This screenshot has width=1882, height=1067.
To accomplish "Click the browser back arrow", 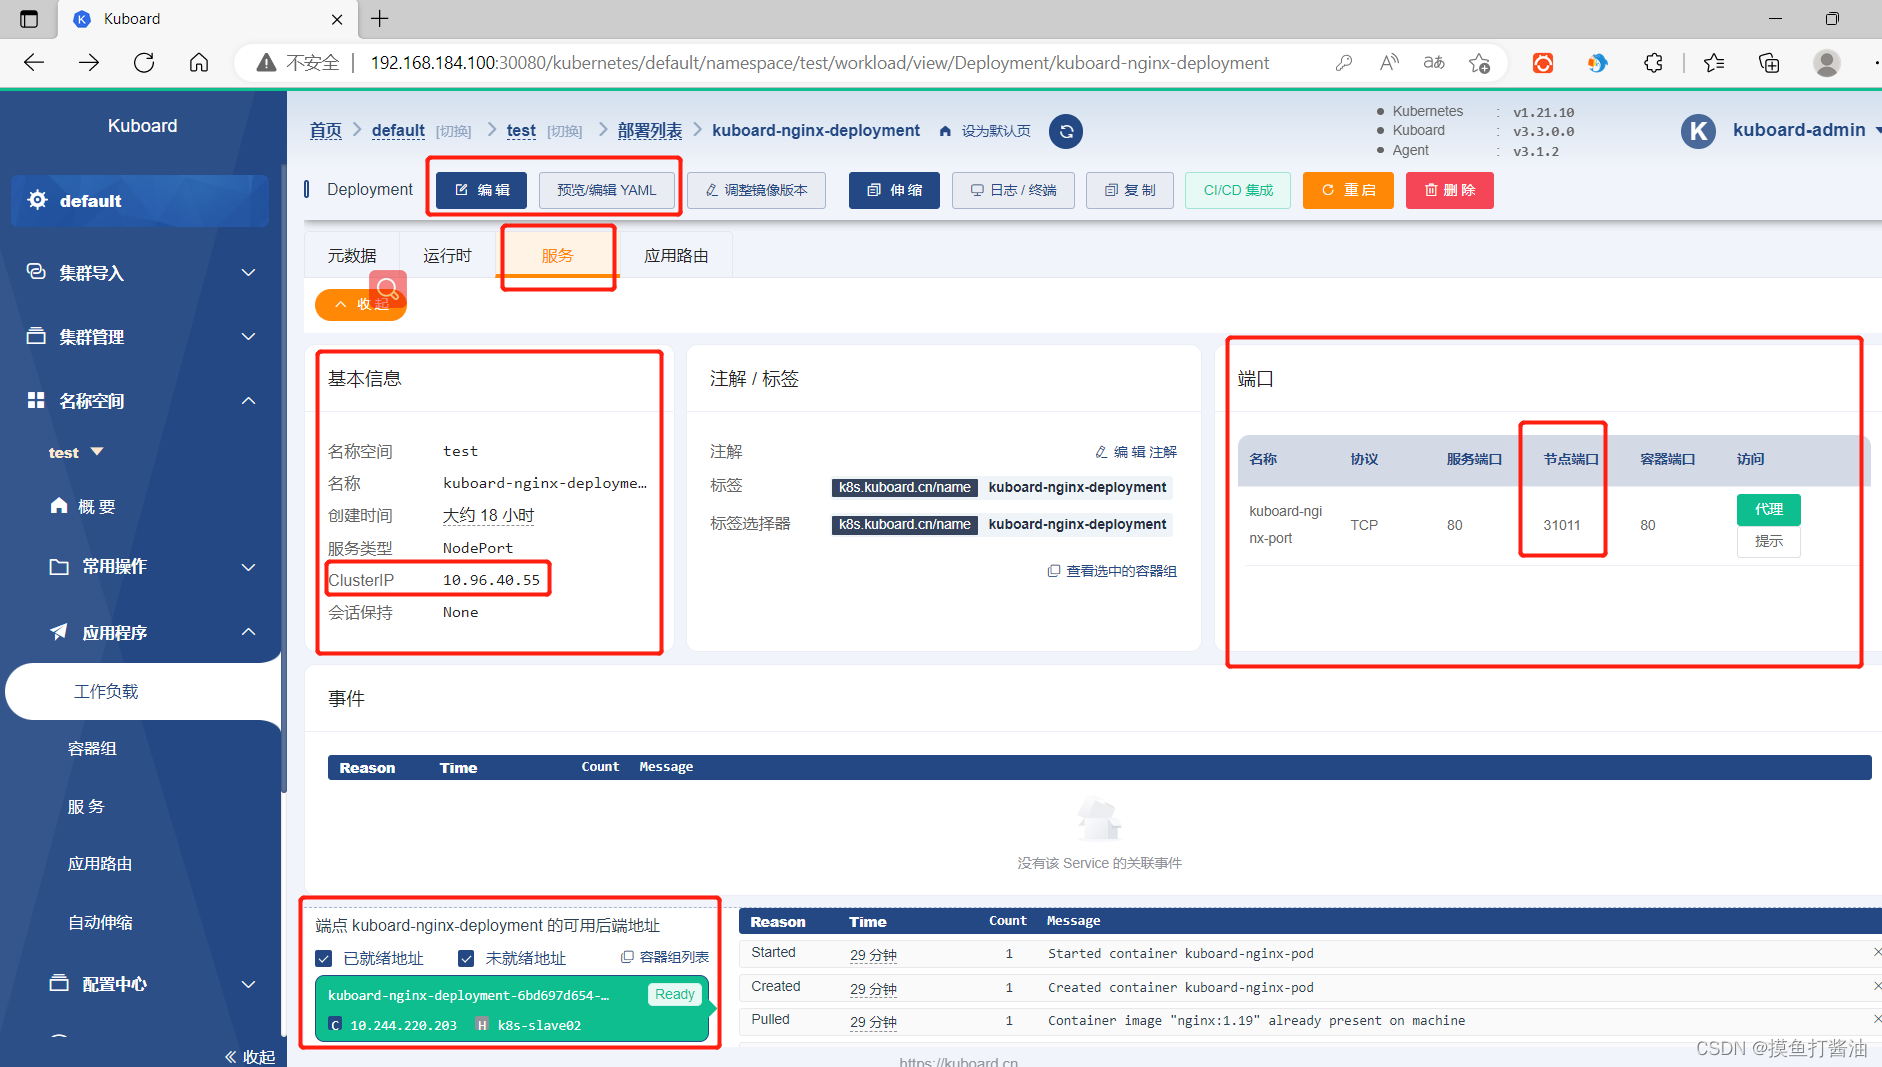I will [x=34, y=63].
